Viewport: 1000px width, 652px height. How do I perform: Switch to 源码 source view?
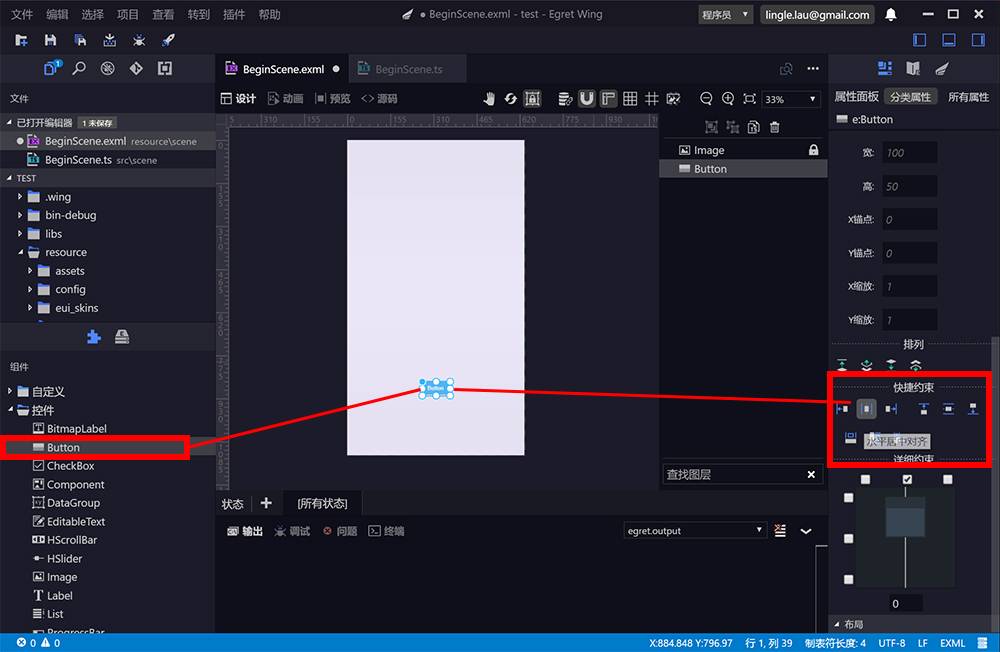(x=379, y=98)
